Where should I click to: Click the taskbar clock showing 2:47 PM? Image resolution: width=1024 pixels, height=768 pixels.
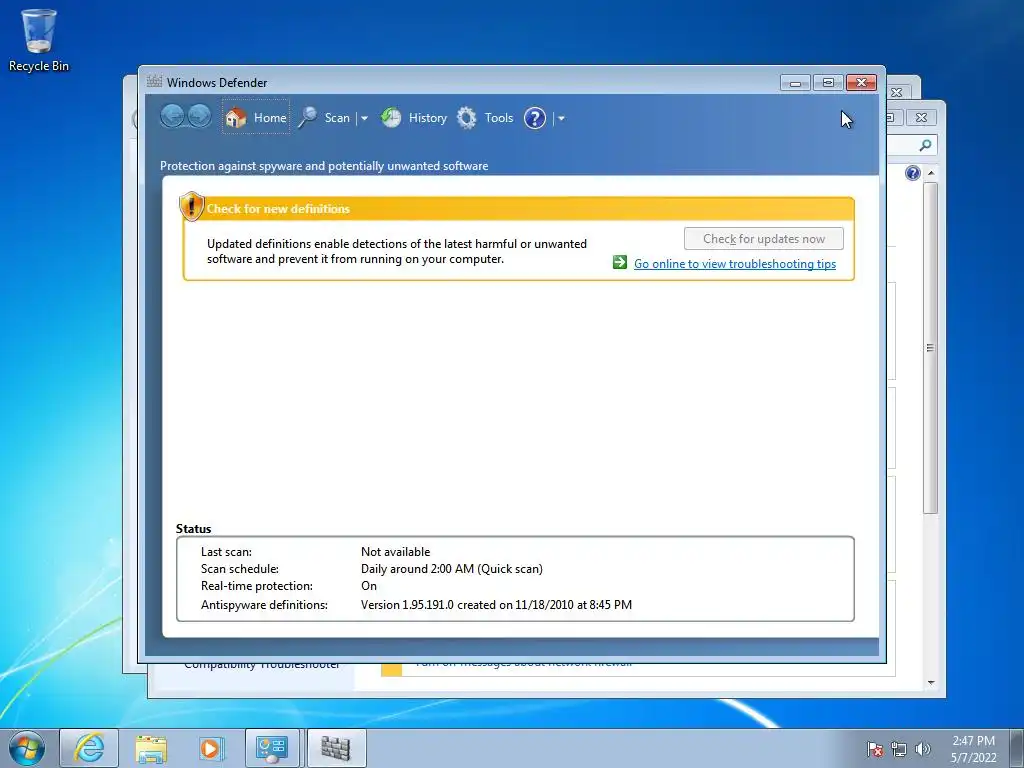pyautogui.click(x=973, y=748)
